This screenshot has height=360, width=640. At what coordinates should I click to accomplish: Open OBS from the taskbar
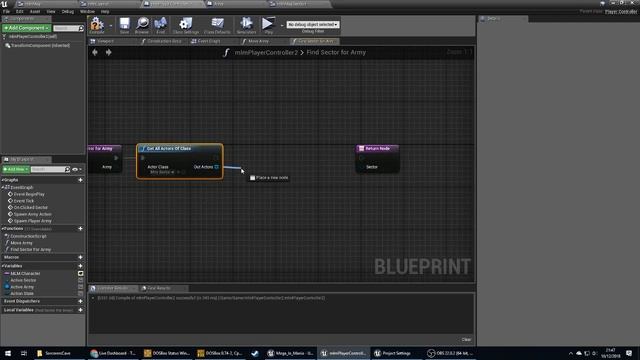450,353
